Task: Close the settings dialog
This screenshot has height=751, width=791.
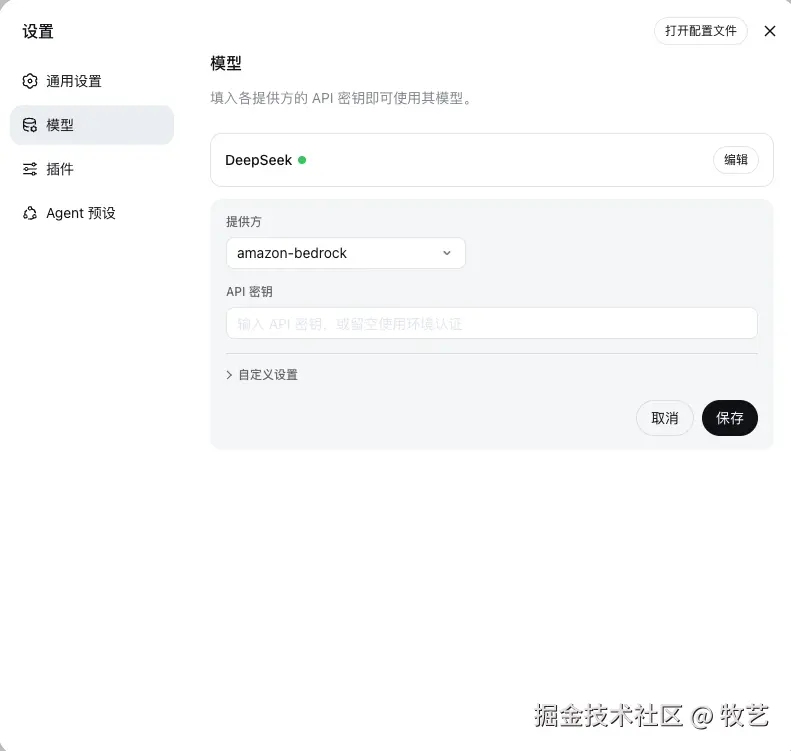Action: coord(770,31)
